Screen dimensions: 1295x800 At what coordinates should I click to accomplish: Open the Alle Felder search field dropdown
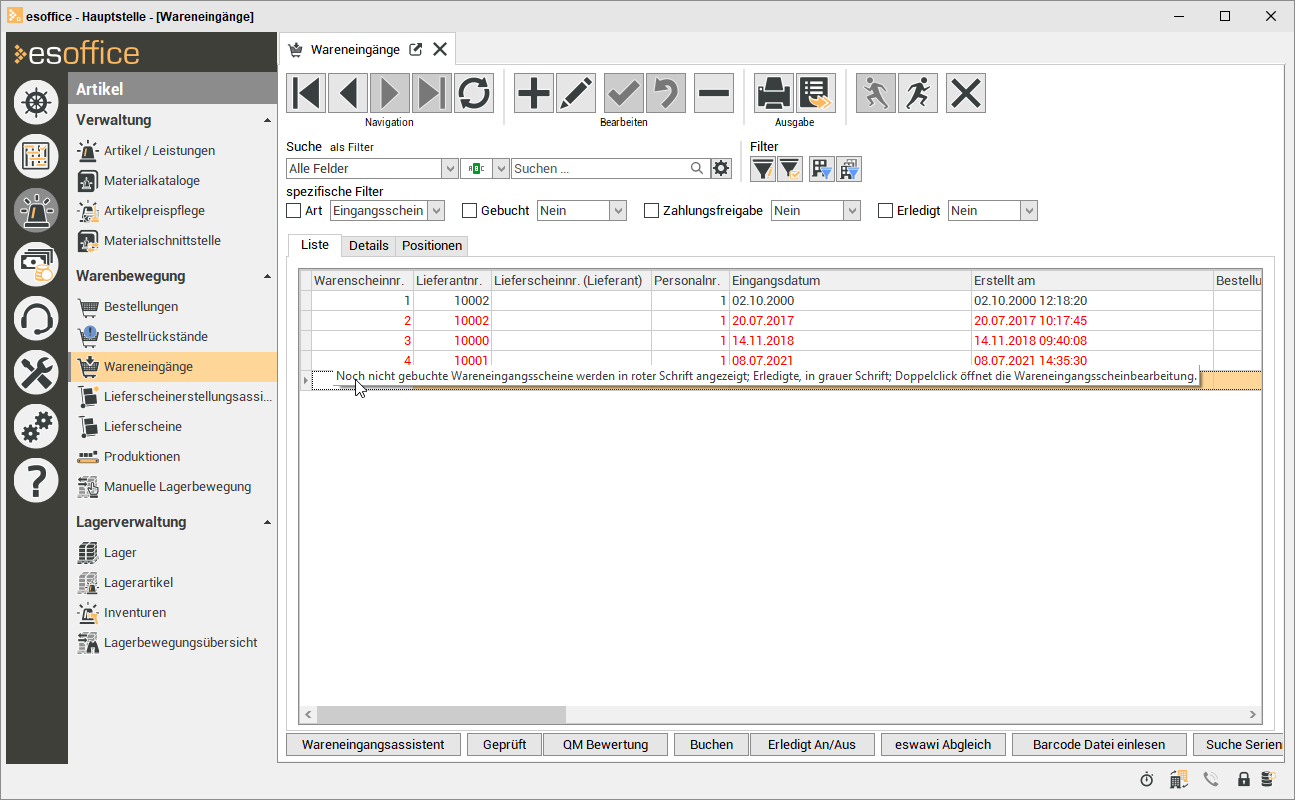(450, 169)
